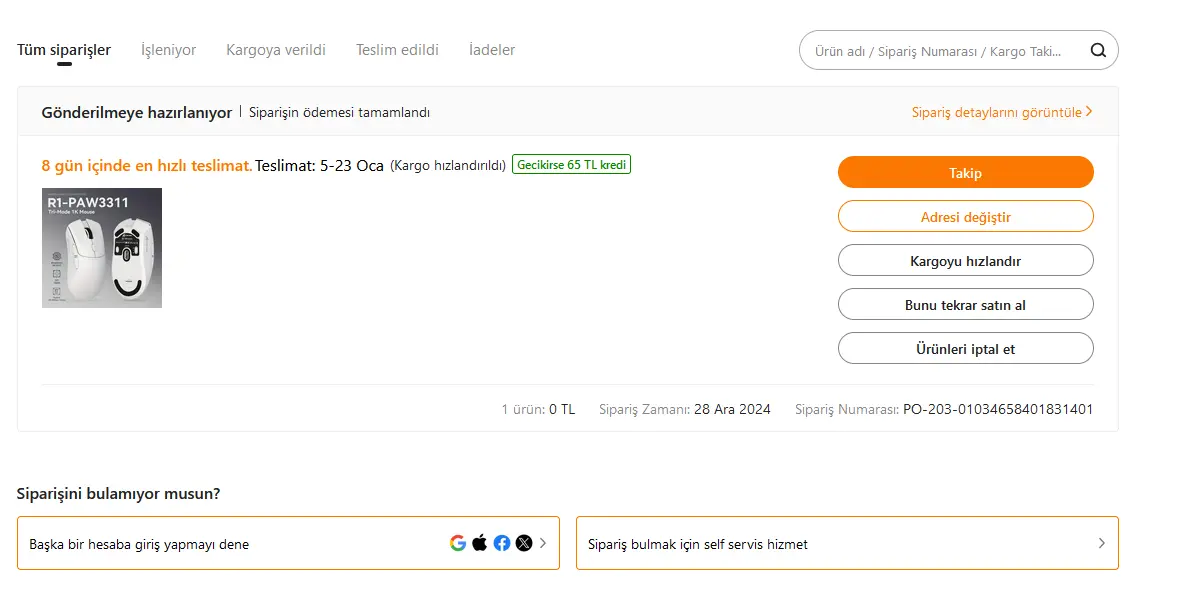Show the İadeler tab
Screen dimensions: 1183x598
tap(492, 50)
